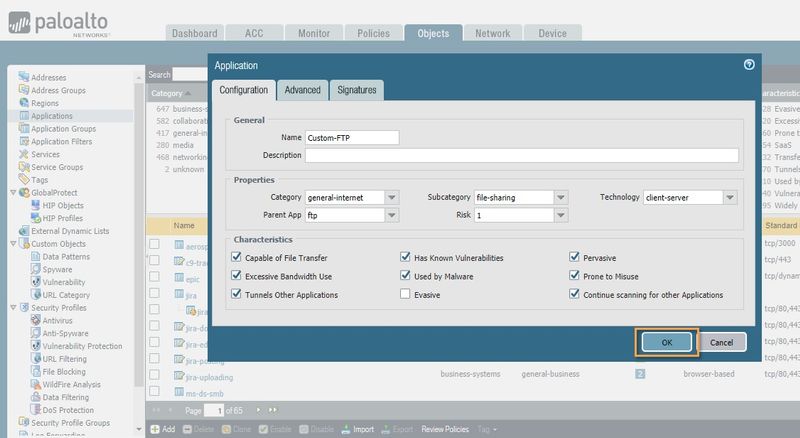Image resolution: width=800 pixels, height=438 pixels.
Task: Open the Risk dropdown
Action: click(561, 215)
